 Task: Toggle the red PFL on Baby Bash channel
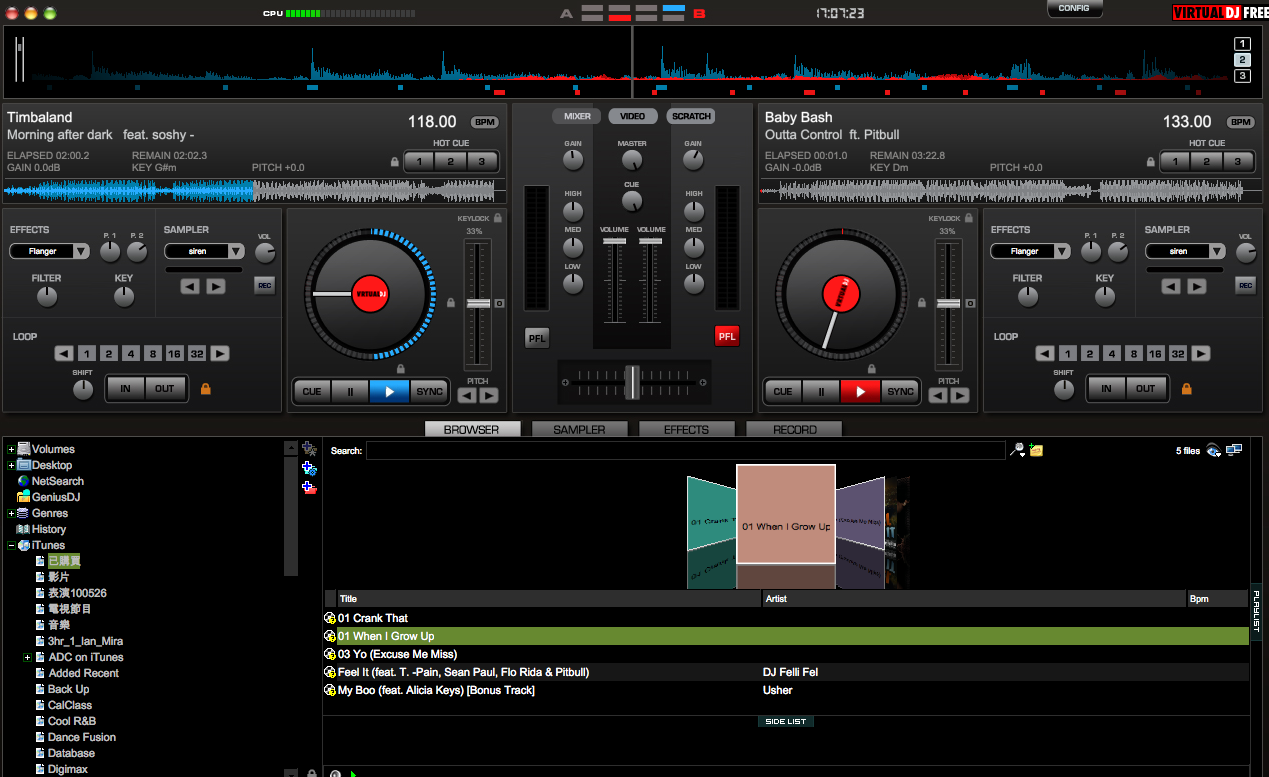(727, 336)
